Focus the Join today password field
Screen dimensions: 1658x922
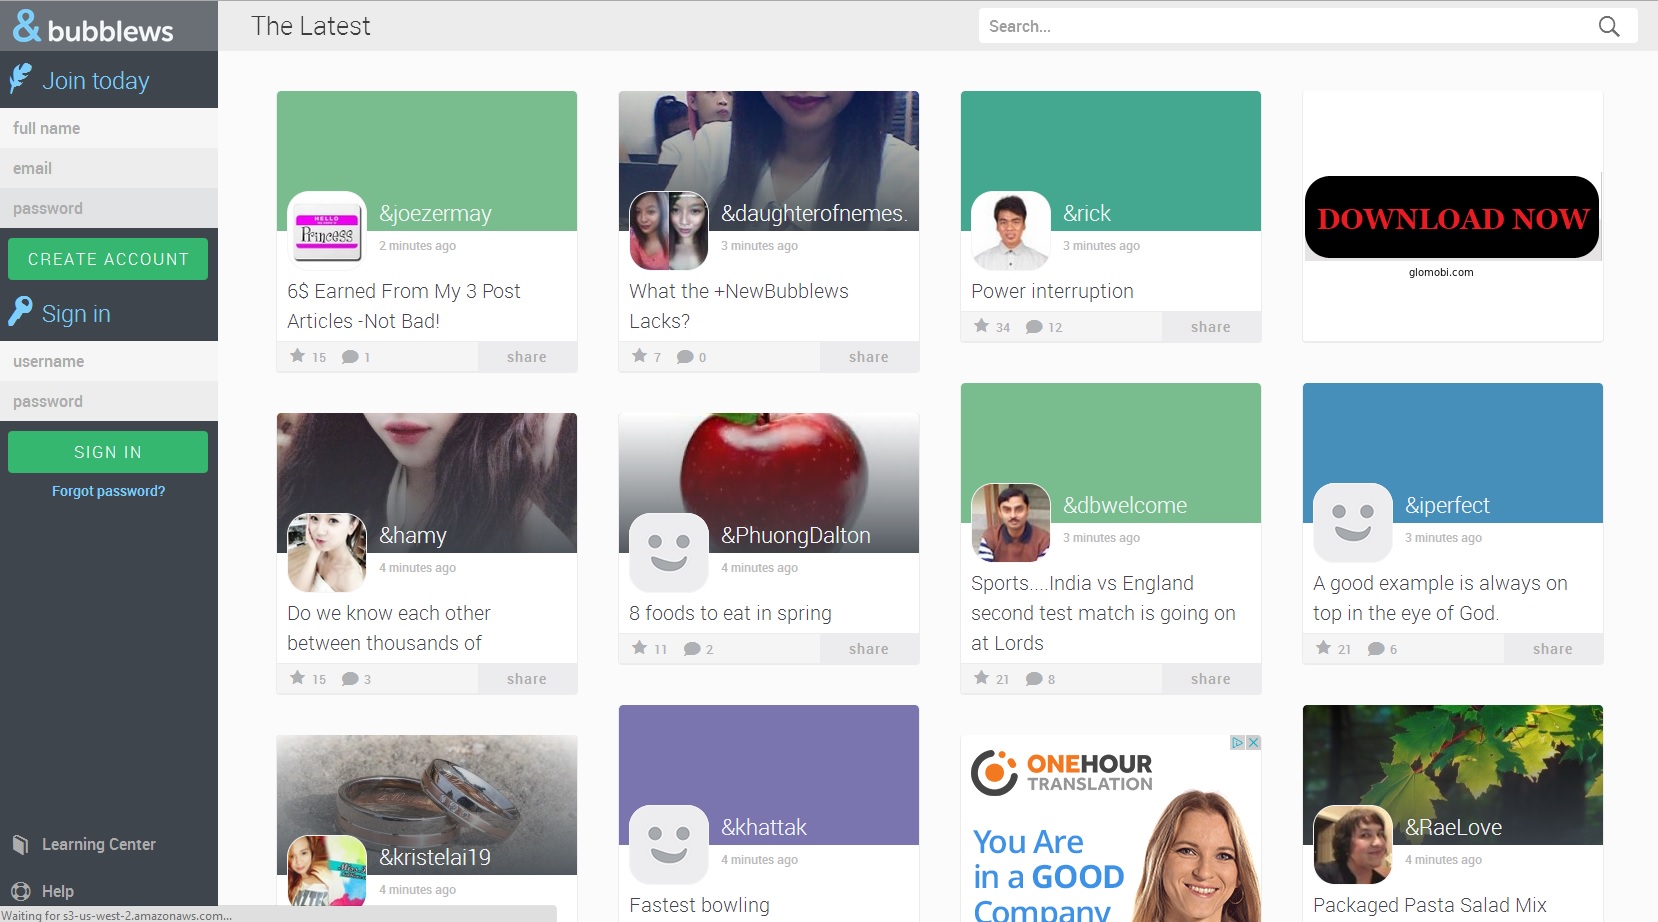pos(109,208)
